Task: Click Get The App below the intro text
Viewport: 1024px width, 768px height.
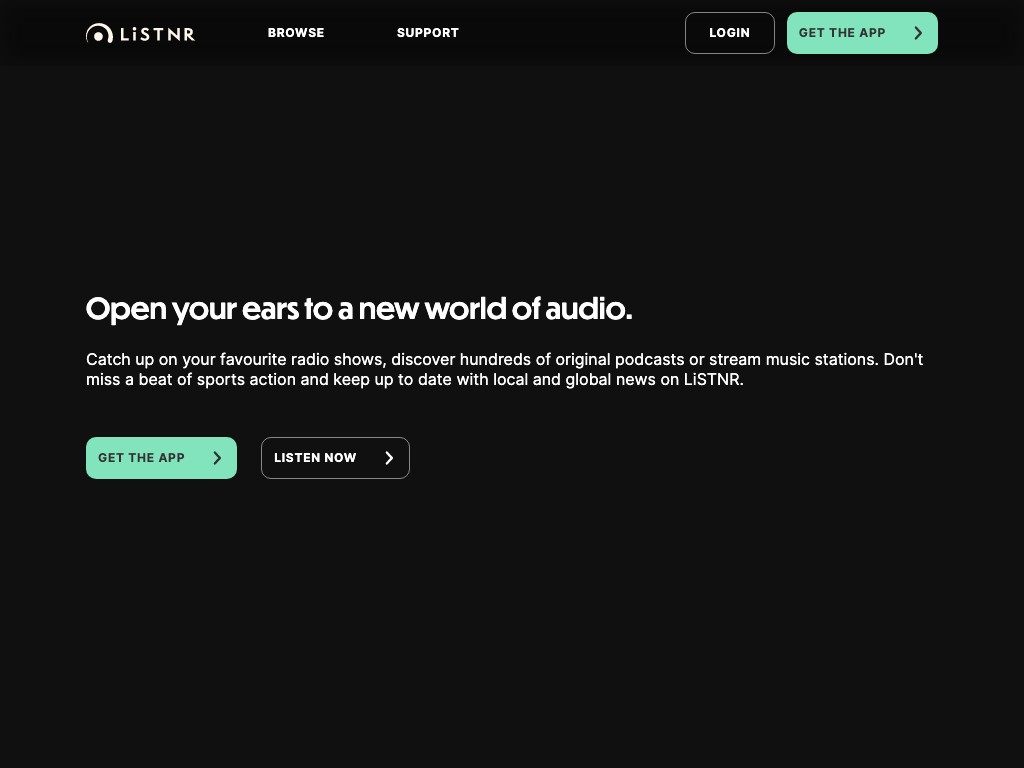Action: pyautogui.click(x=161, y=458)
